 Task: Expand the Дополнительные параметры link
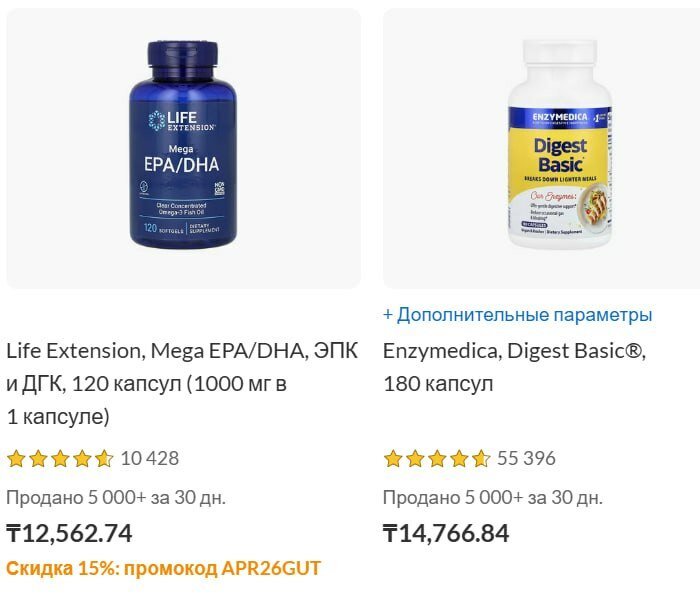click(x=518, y=315)
